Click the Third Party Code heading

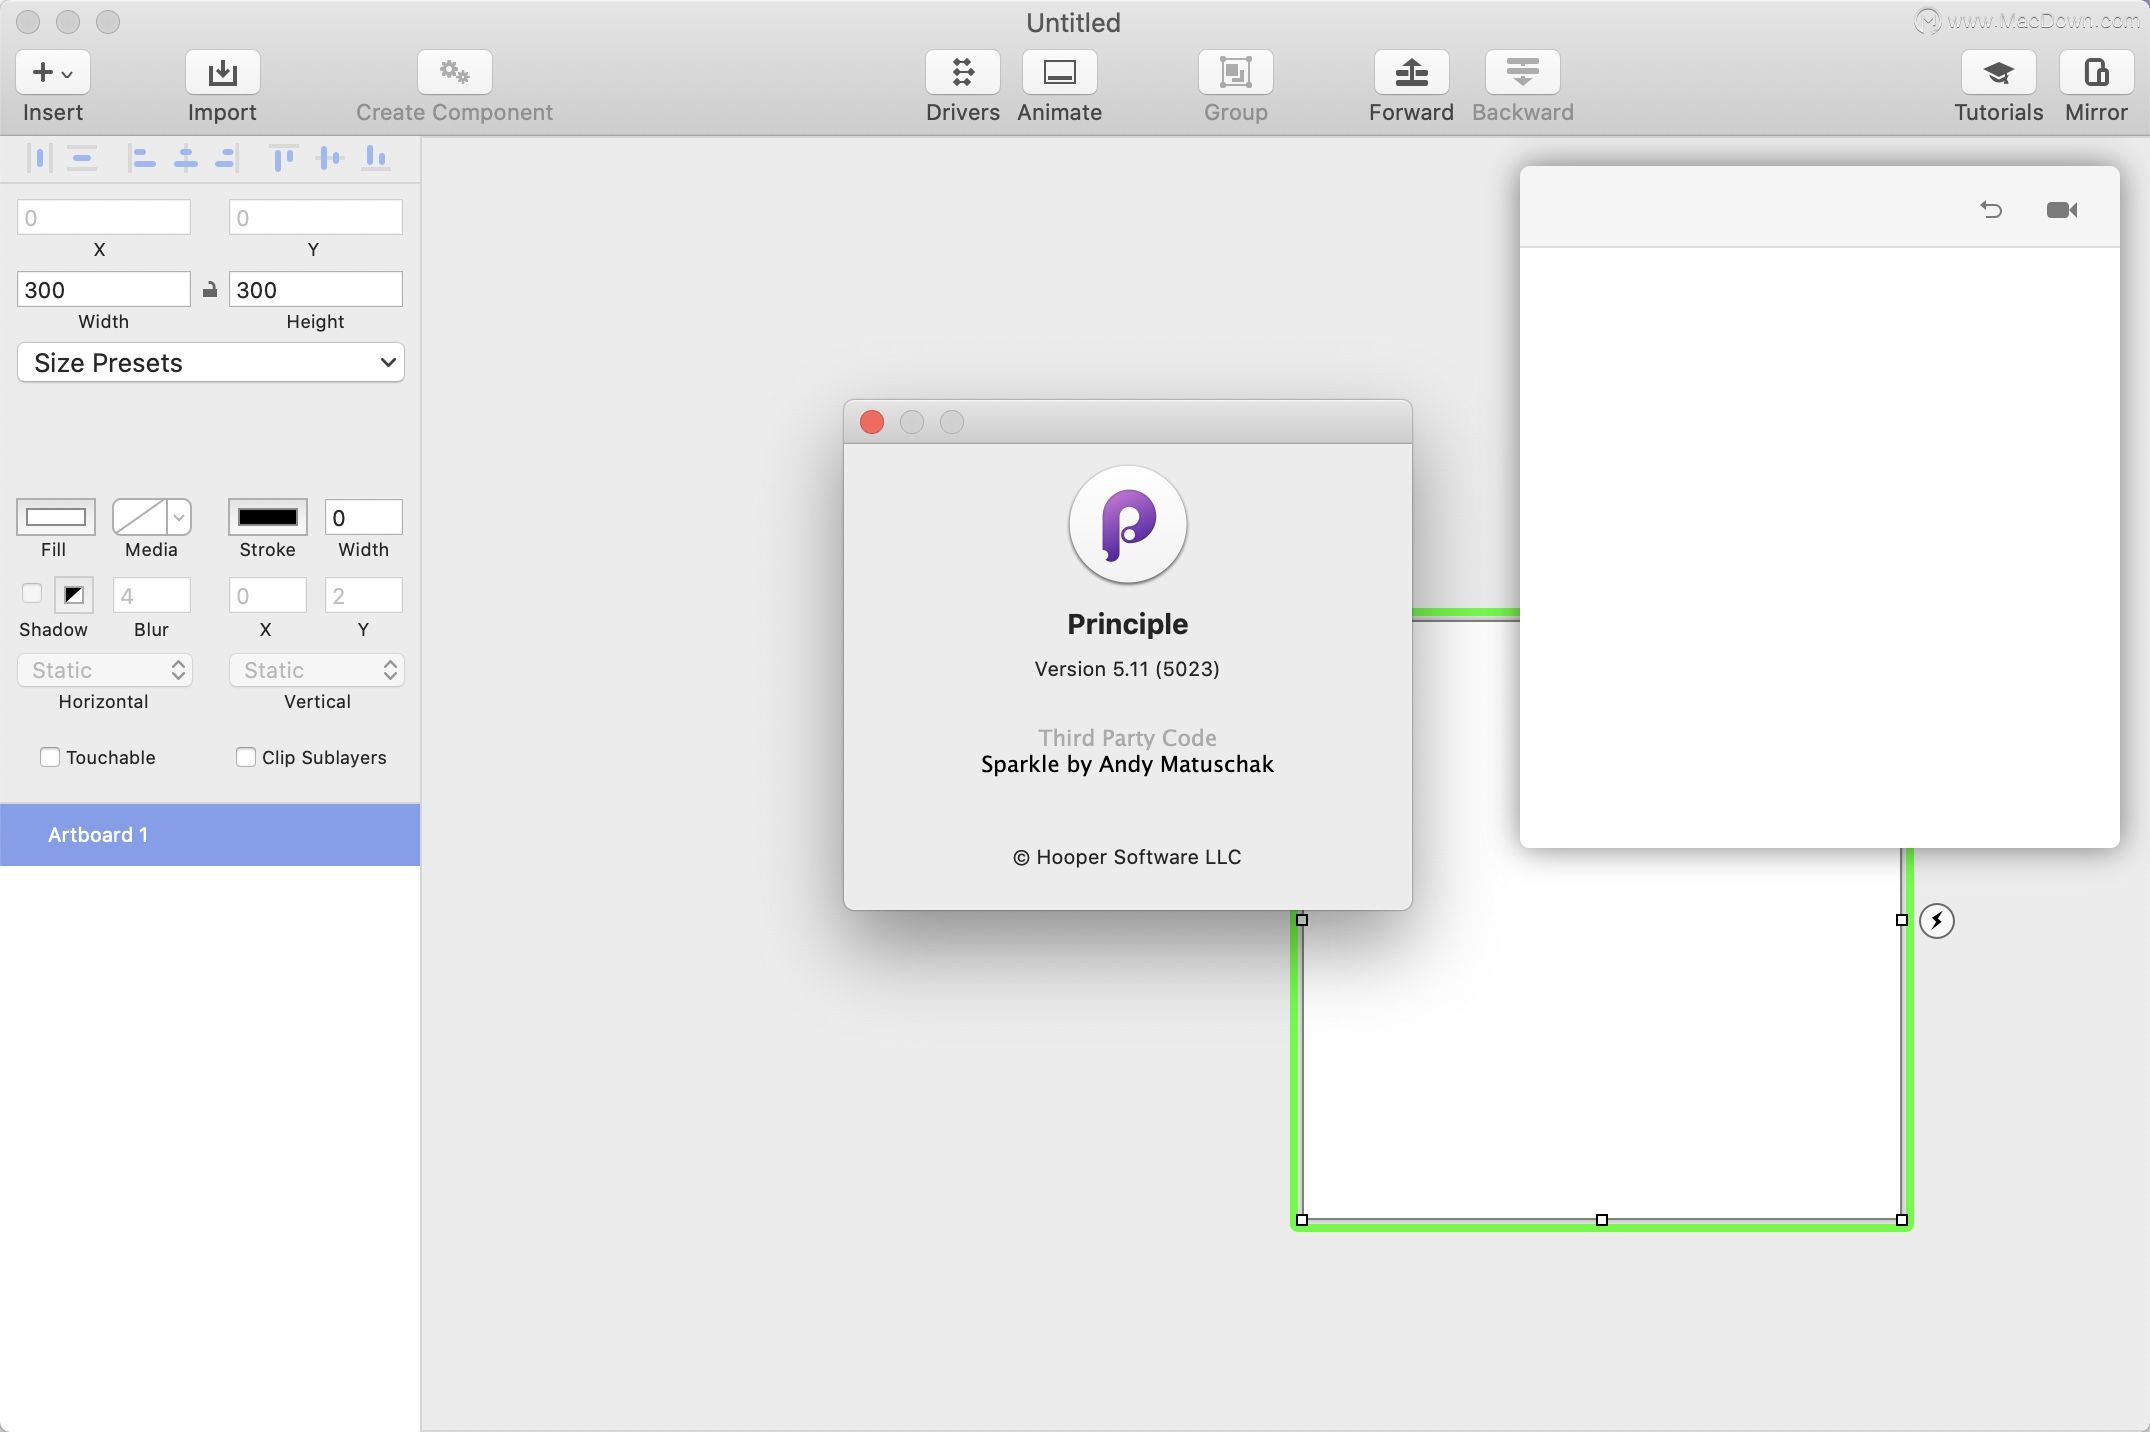1127,738
